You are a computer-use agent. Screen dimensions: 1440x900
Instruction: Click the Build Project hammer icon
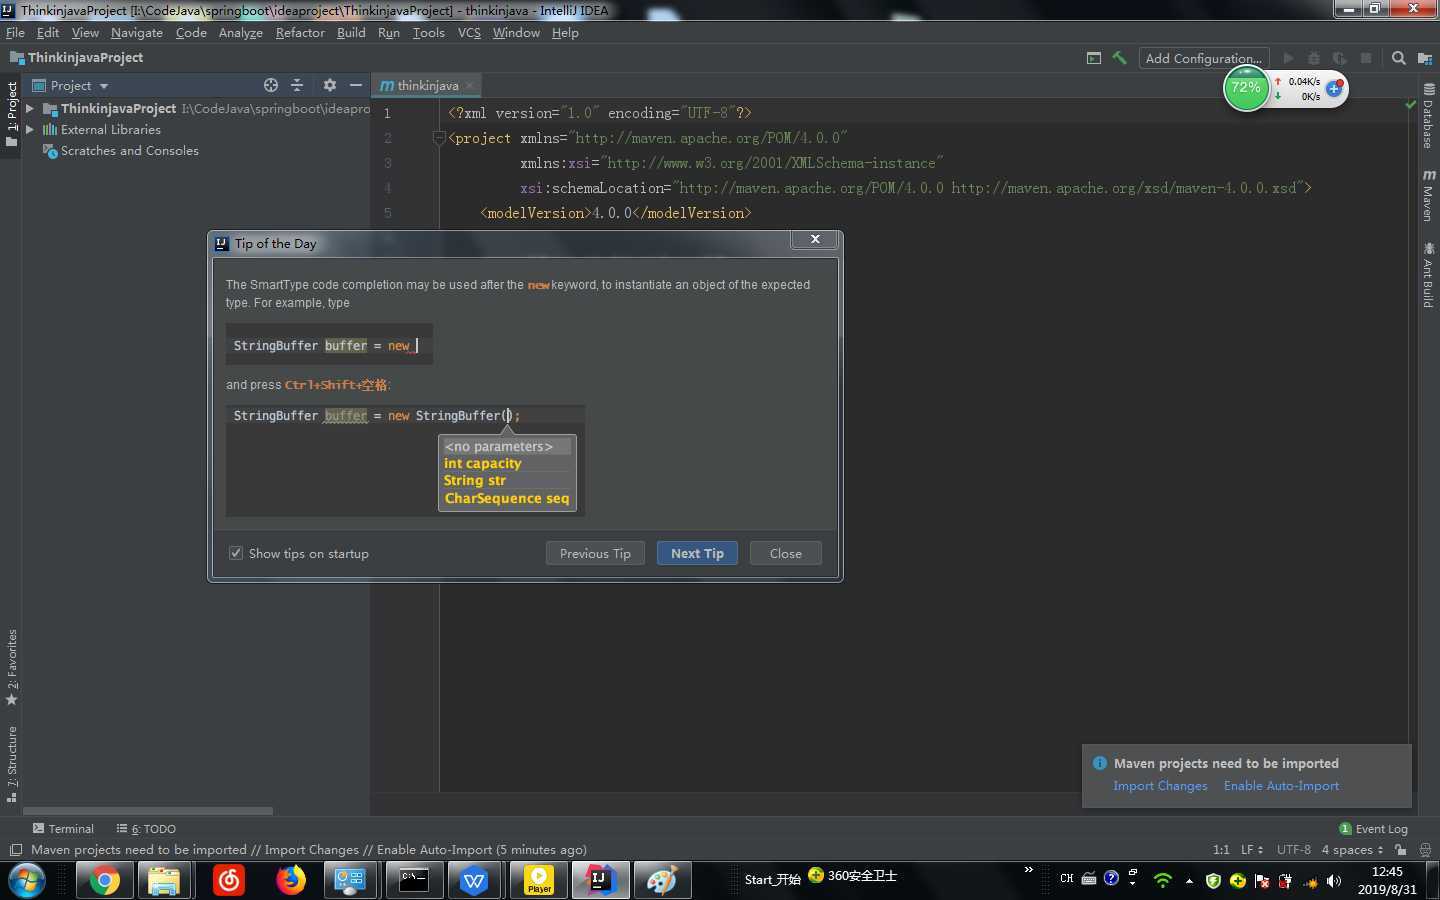tap(1119, 58)
